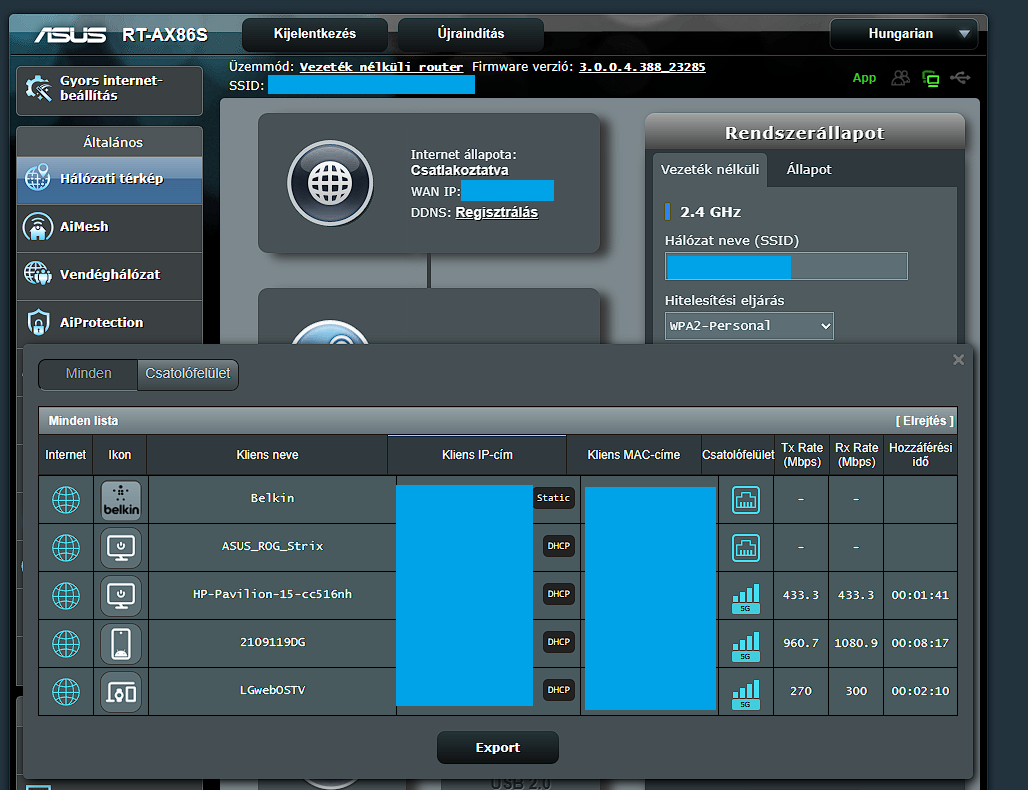This screenshot has width=1028, height=790.
Task: Click the LGwebOSTV device icon
Action: [121, 691]
